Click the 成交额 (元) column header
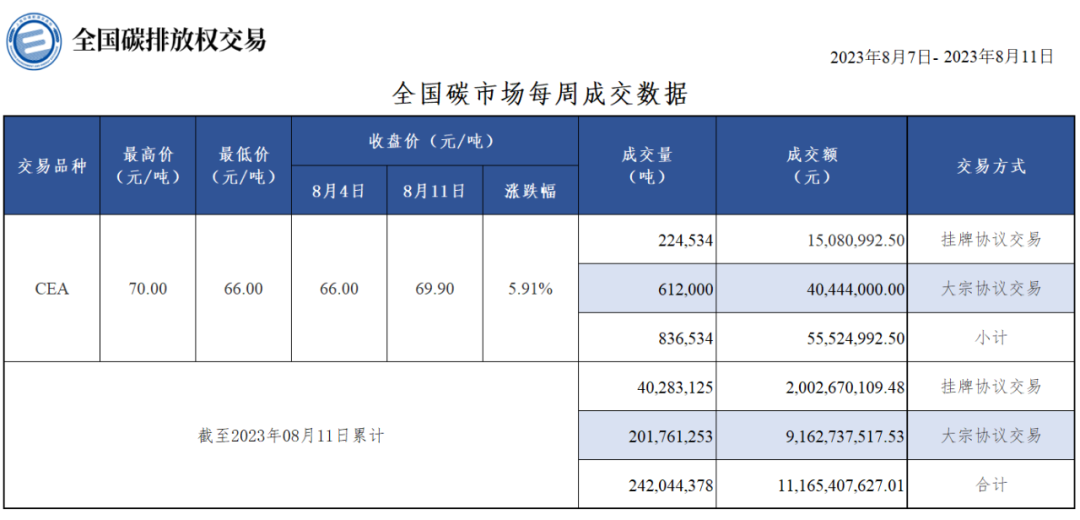This screenshot has width=1080, height=520. 811,166
